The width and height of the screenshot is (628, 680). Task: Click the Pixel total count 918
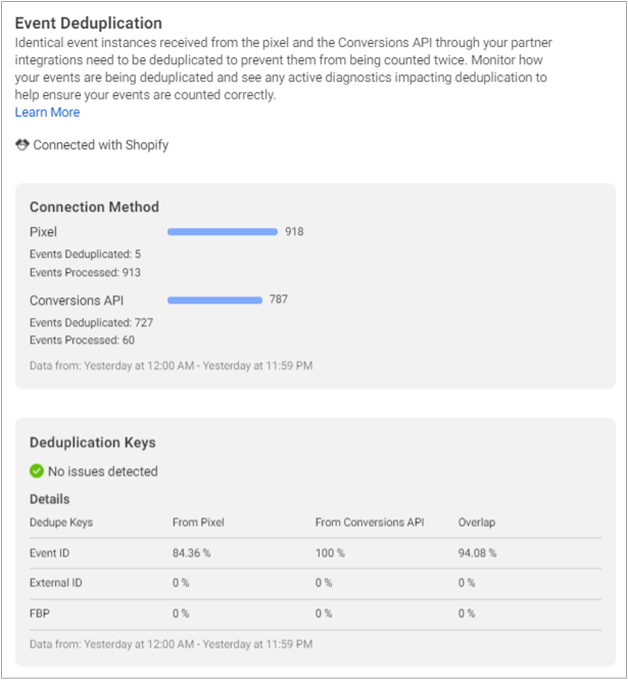click(293, 232)
